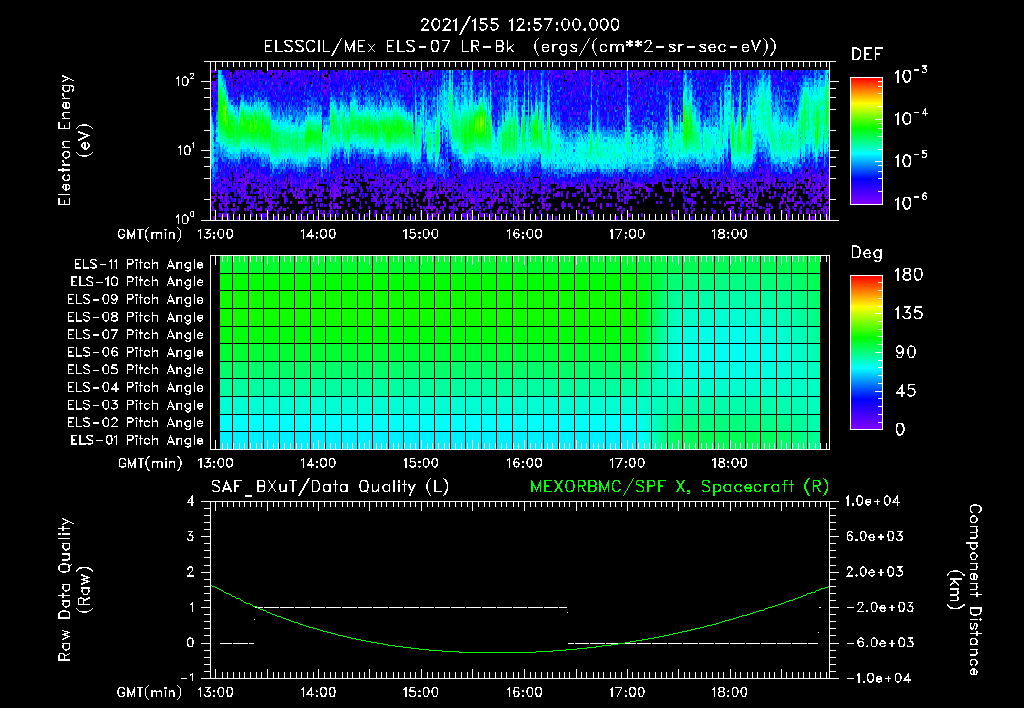The width and height of the screenshot is (1024, 708).
Task: Select the SAF_BXuT/Data Quality (L) label
Action: point(329,486)
